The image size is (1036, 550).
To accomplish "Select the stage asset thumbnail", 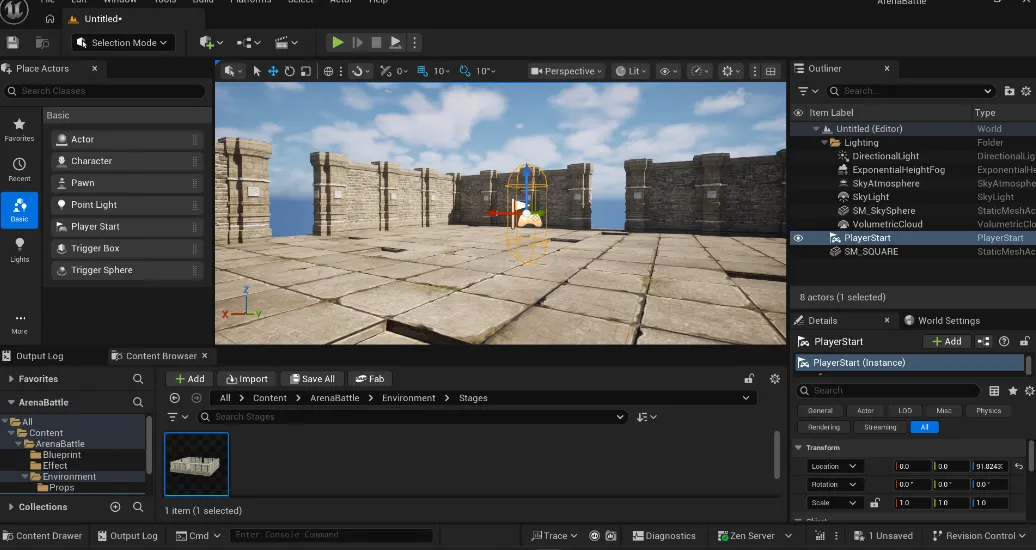I will click(x=197, y=464).
